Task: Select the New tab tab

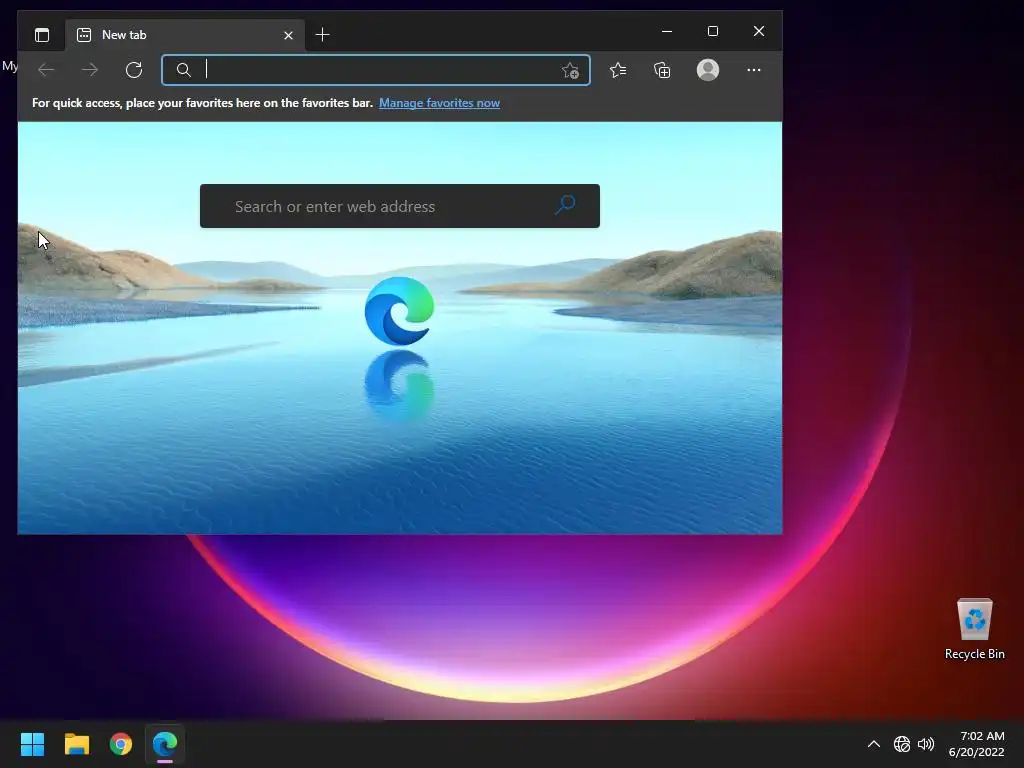Action: [x=184, y=35]
